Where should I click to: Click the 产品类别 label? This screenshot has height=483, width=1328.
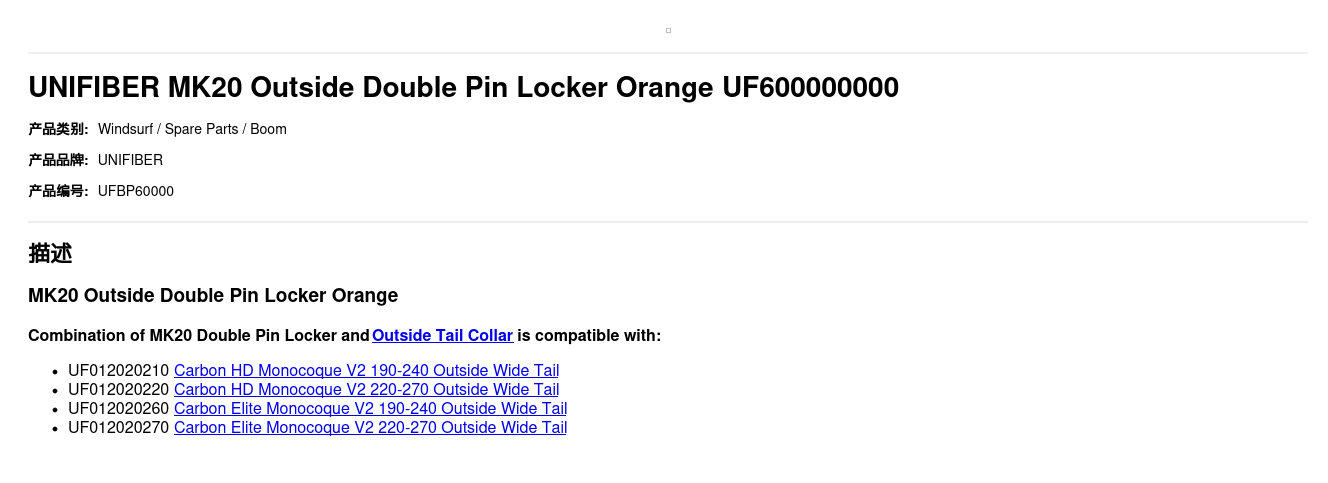pyautogui.click(x=58, y=129)
